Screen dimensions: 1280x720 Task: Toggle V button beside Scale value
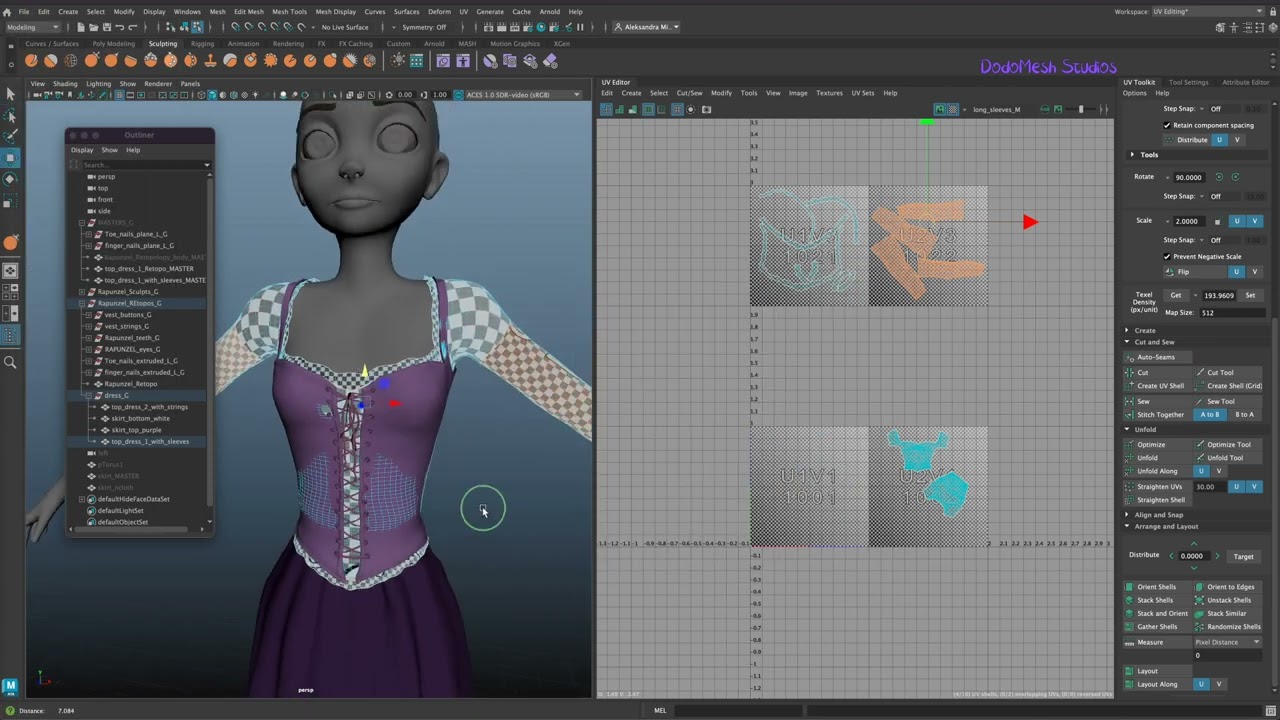[x=1255, y=221]
